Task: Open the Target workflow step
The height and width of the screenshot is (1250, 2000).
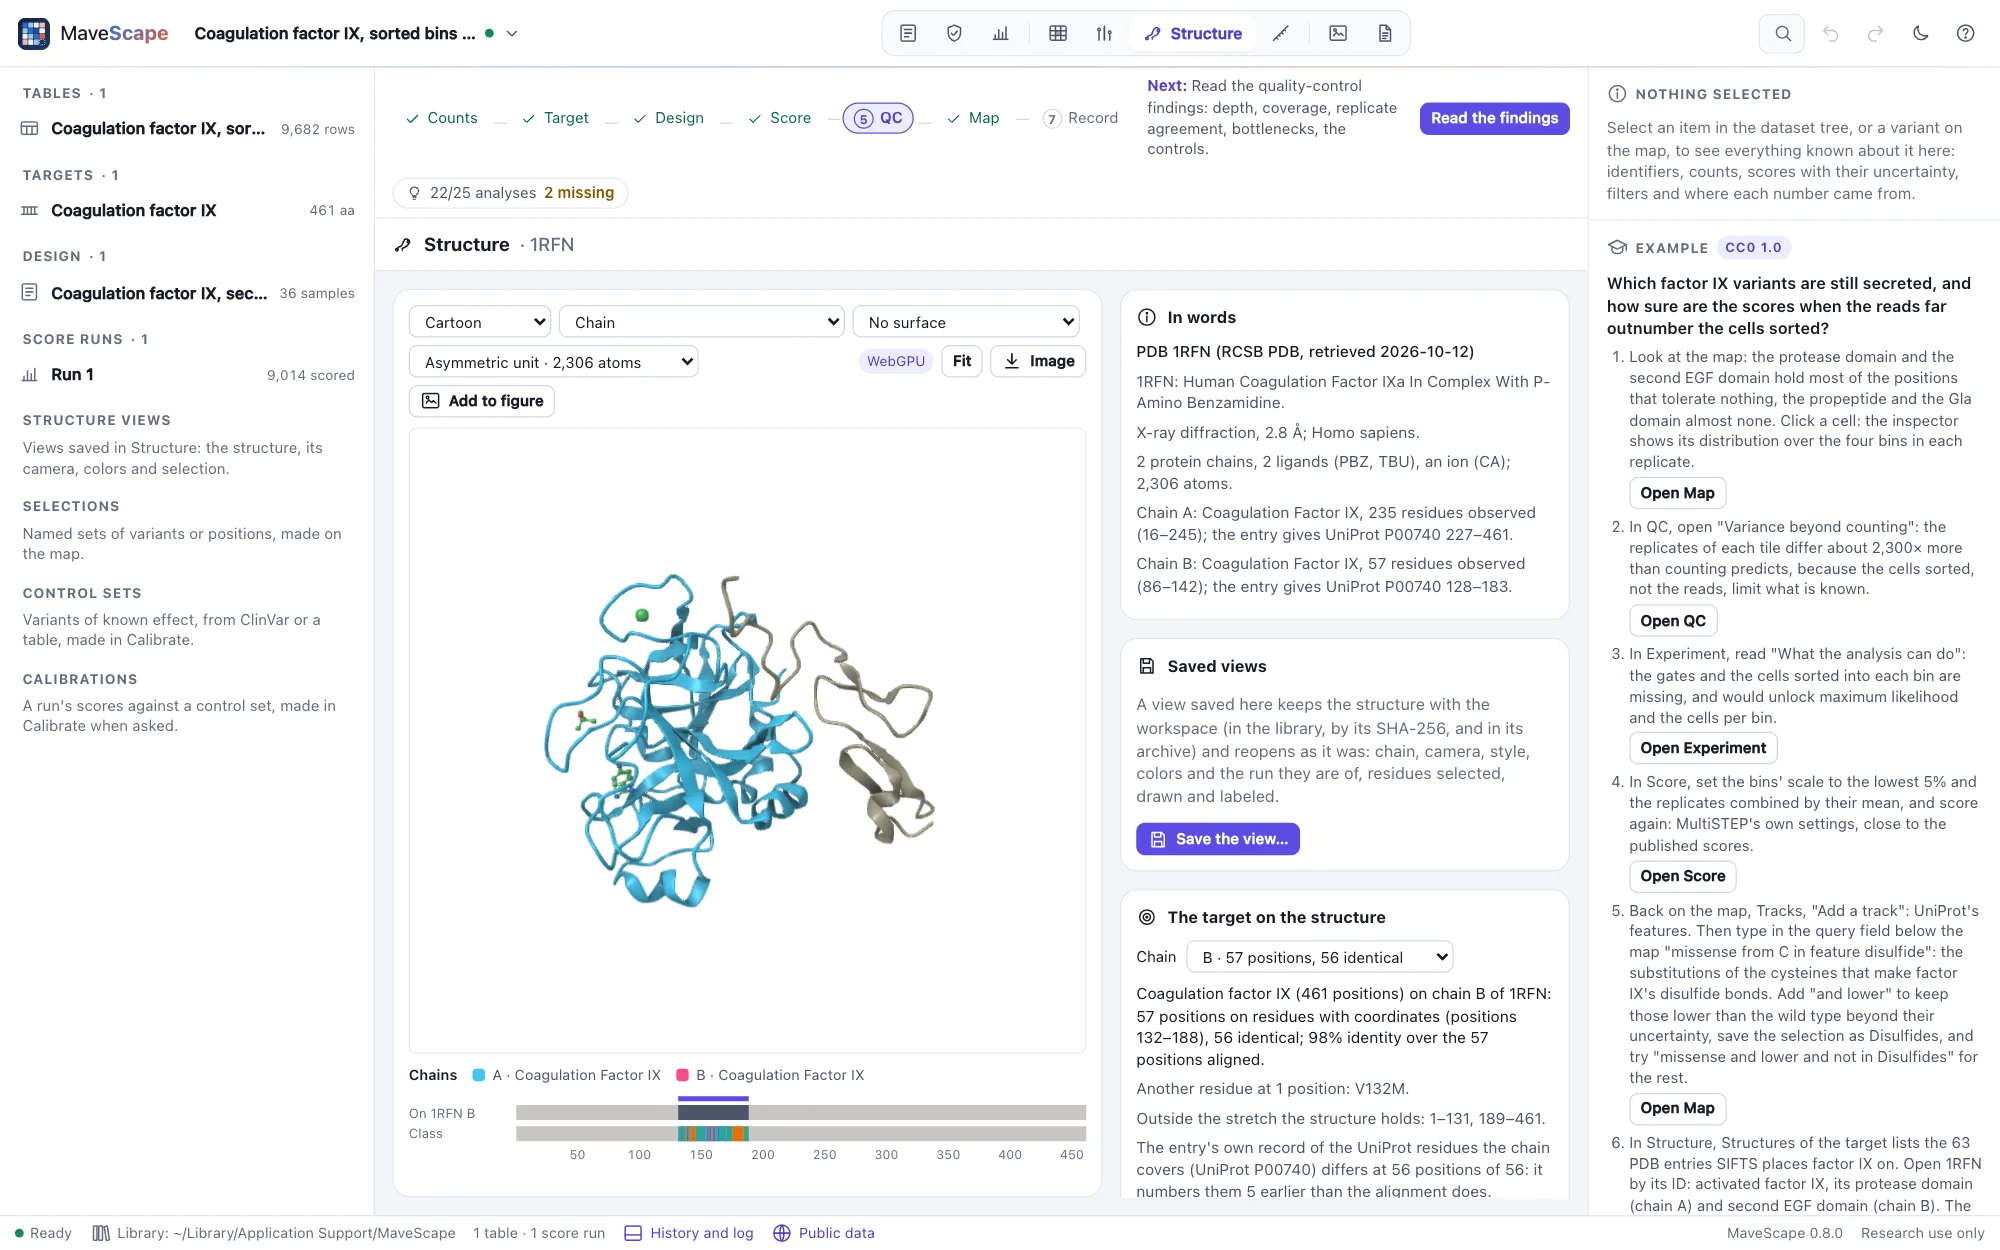Action: [x=555, y=118]
